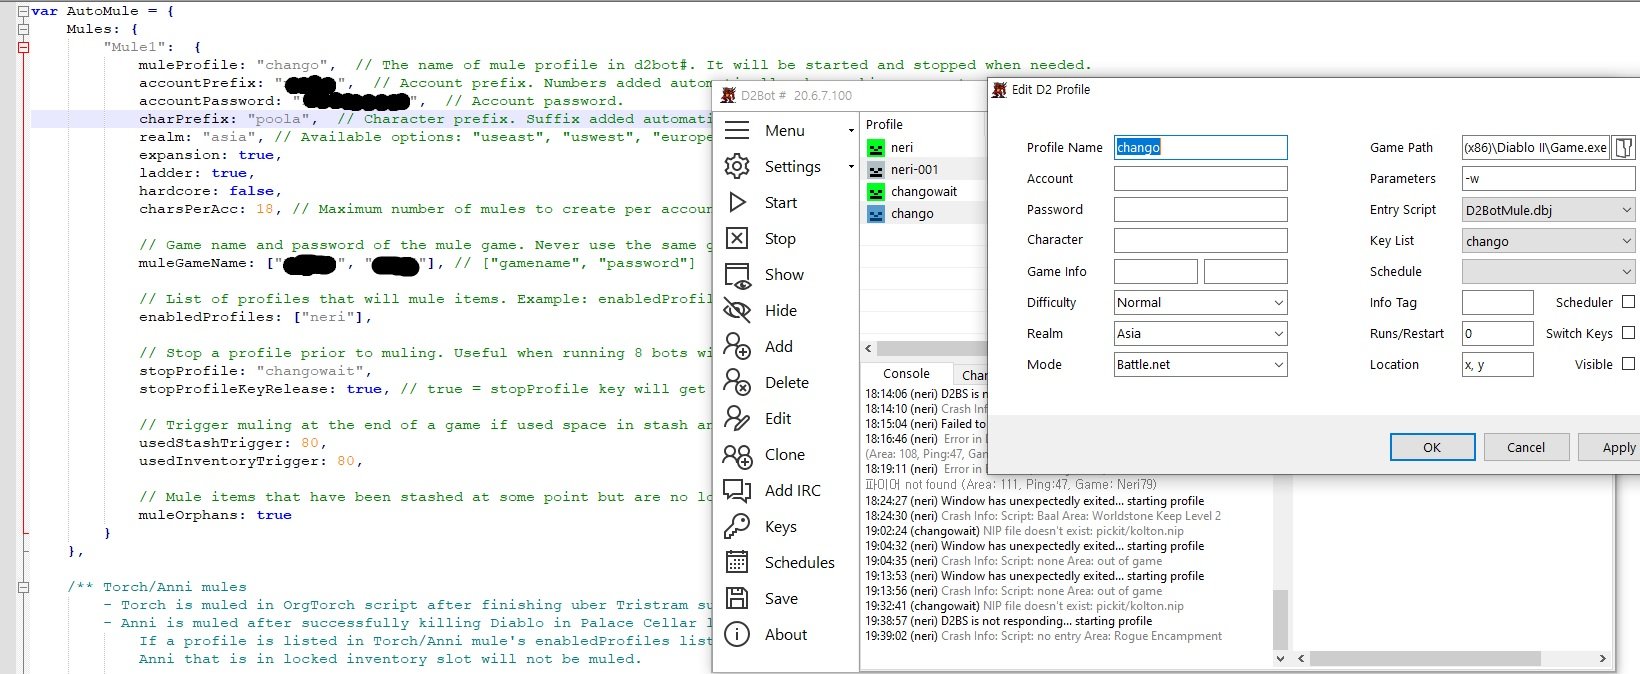Click the Edit profile icon
The height and width of the screenshot is (674, 1640).
pos(737,419)
